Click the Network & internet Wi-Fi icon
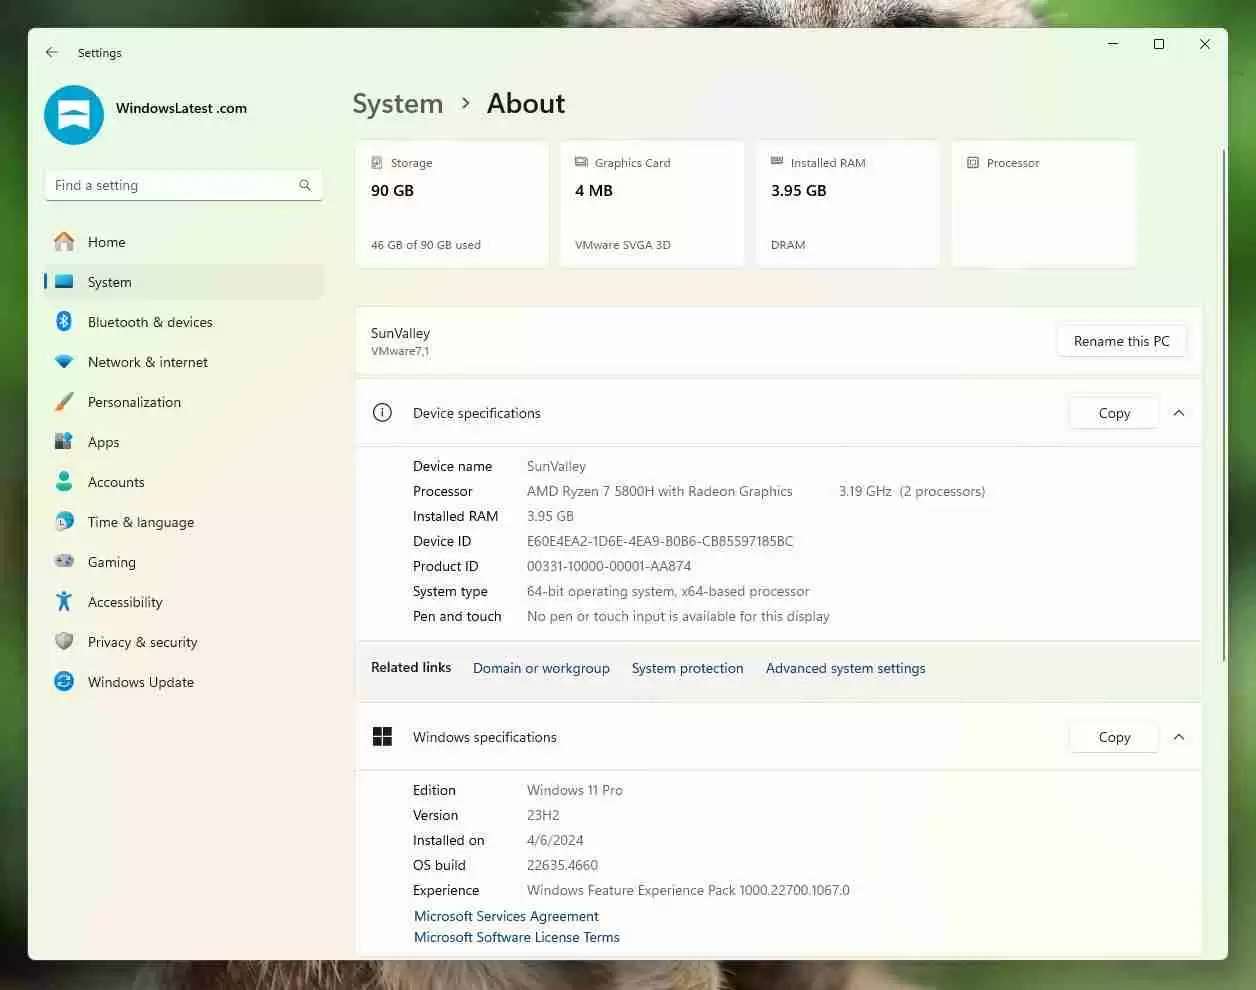The height and width of the screenshot is (990, 1256). 64,362
